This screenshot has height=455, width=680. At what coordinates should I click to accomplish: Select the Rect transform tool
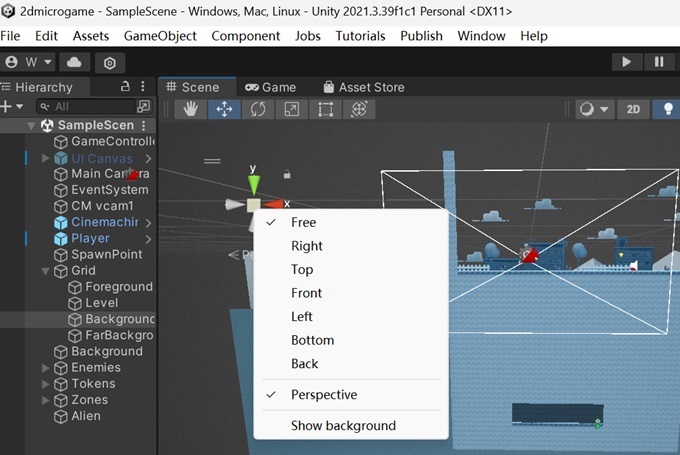(325, 109)
